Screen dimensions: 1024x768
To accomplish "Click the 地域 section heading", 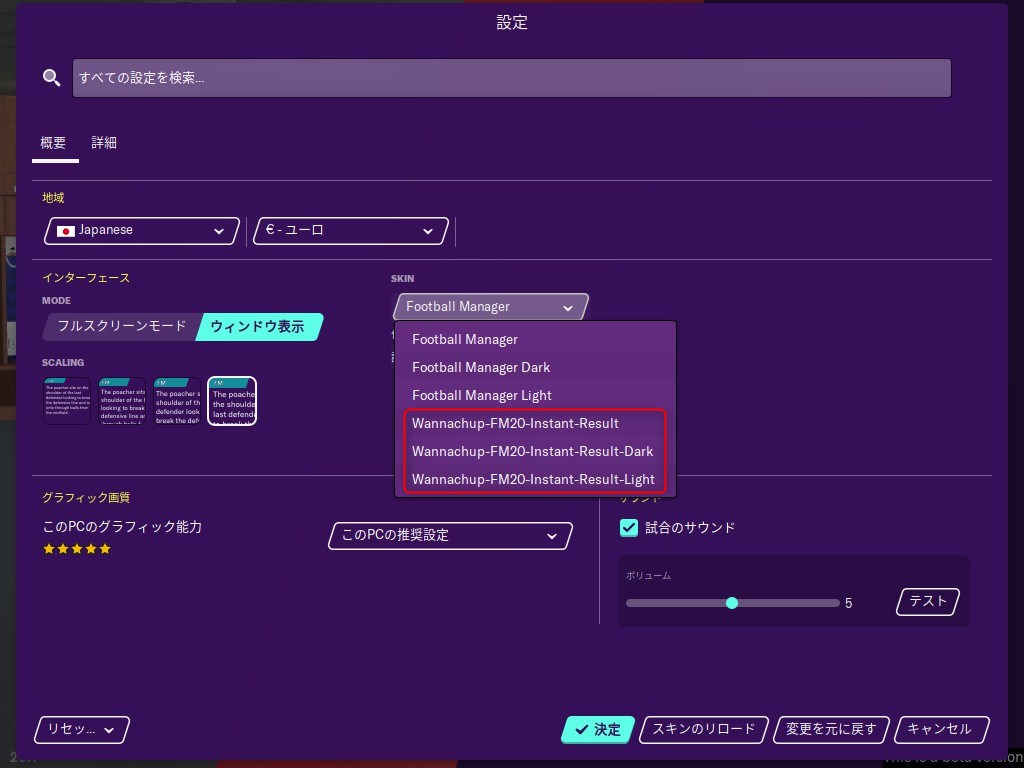I will tap(54, 198).
